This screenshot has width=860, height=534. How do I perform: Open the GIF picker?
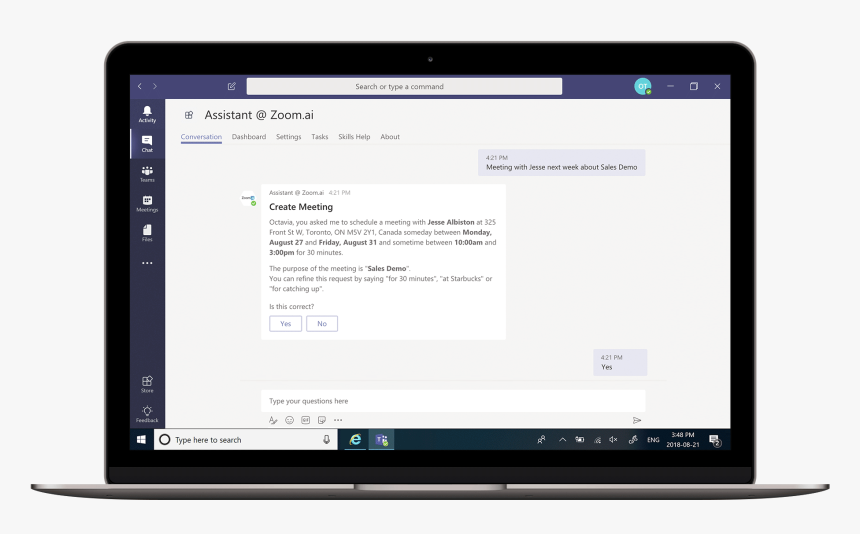point(305,421)
